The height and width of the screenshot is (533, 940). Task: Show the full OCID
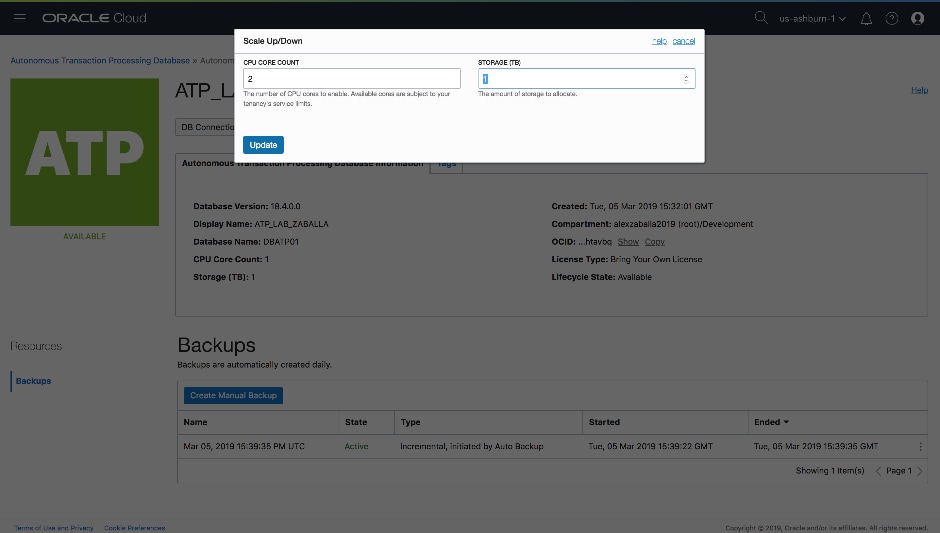point(628,242)
